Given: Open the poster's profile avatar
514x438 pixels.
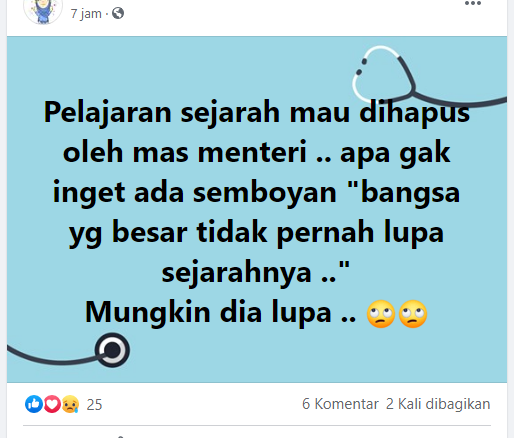Looking at the screenshot, I should click(43, 11).
